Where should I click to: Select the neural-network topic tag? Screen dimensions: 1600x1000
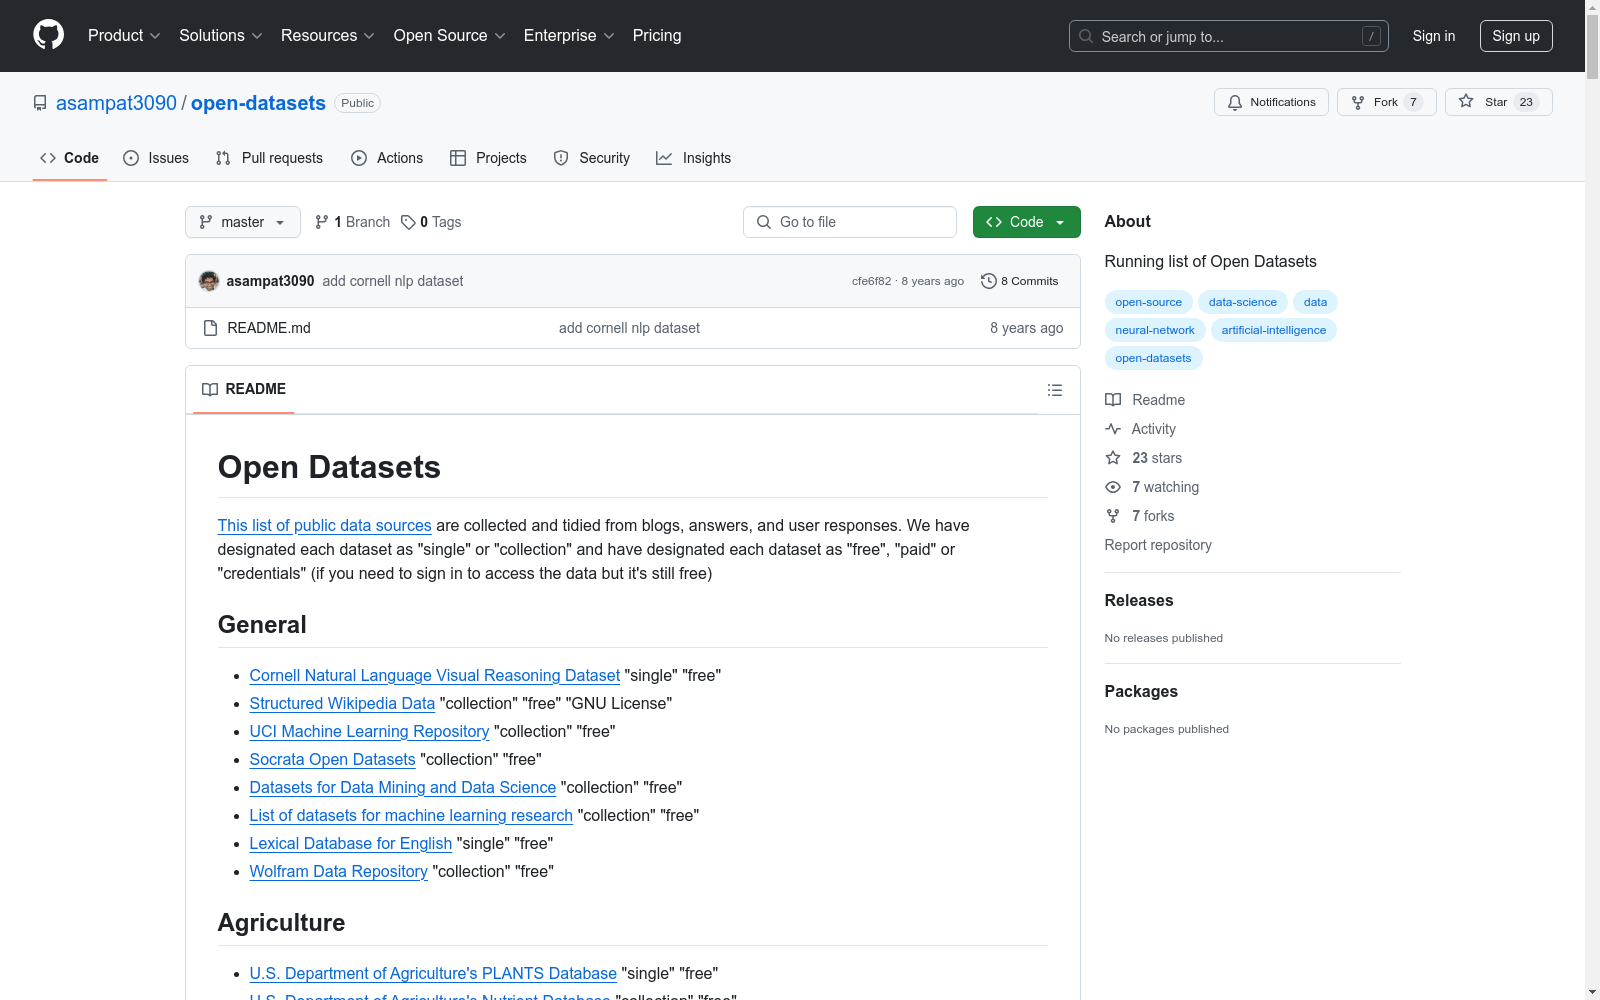tap(1155, 330)
